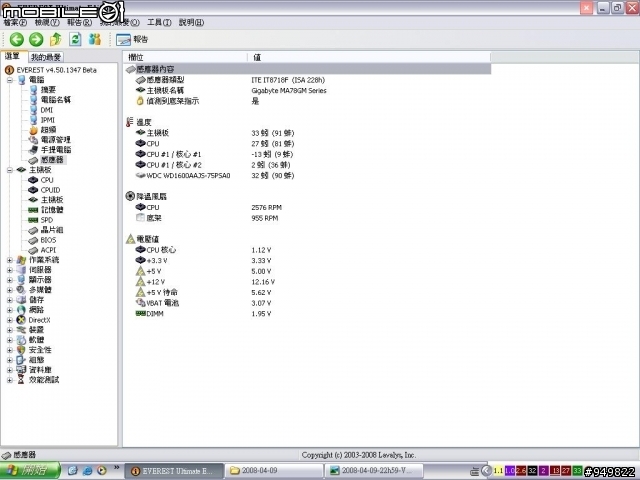Click the green Forward arrow toolbar button

pyautogui.click(x=36, y=39)
